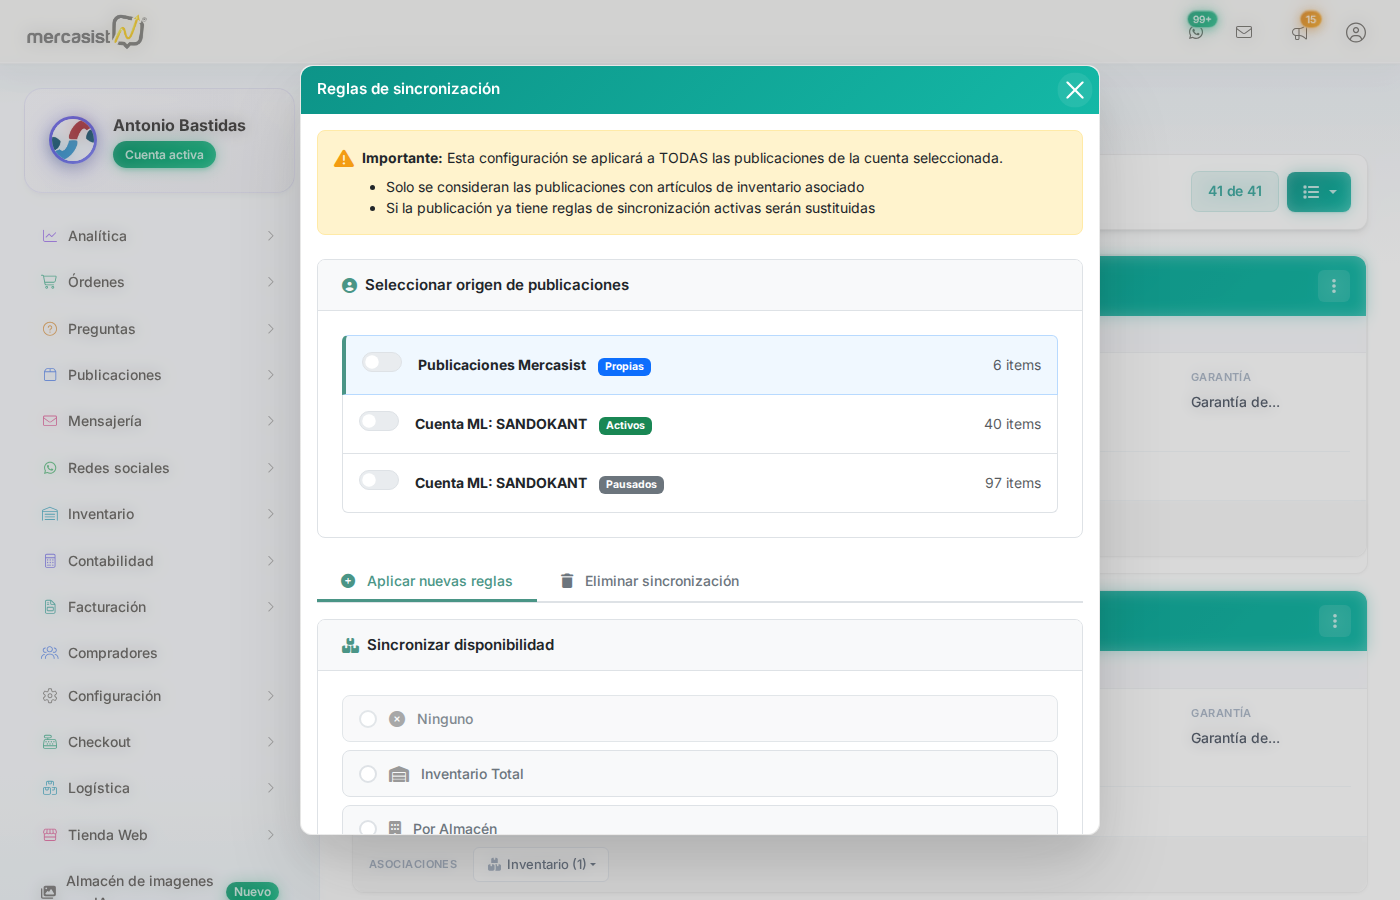Enable Cuenta ML SANDOKANT Activos switch
The image size is (1400, 900).
click(379, 421)
